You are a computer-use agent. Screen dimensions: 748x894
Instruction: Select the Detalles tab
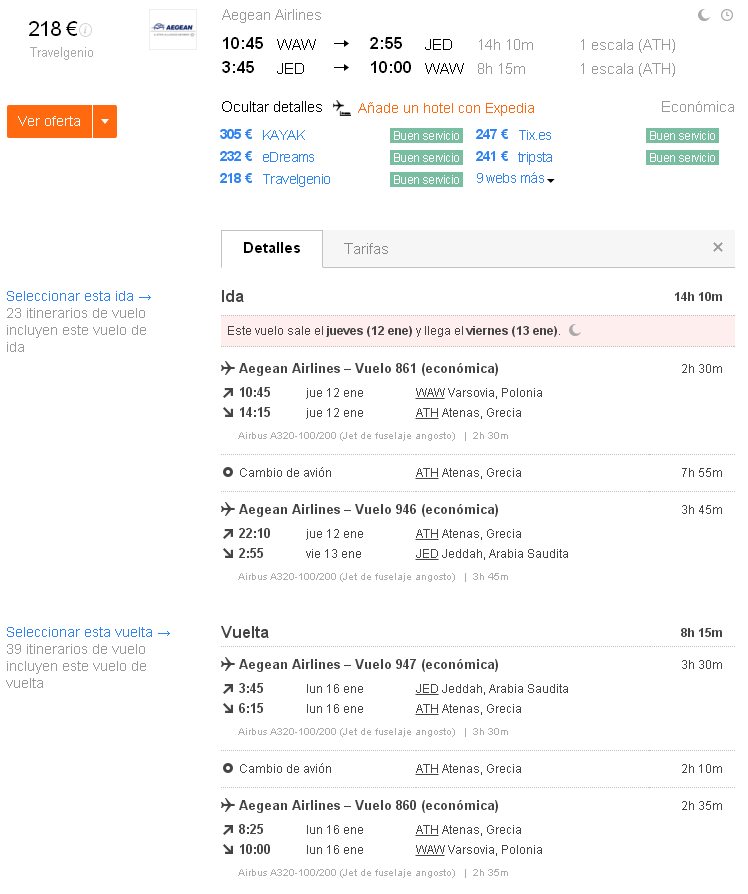[272, 249]
